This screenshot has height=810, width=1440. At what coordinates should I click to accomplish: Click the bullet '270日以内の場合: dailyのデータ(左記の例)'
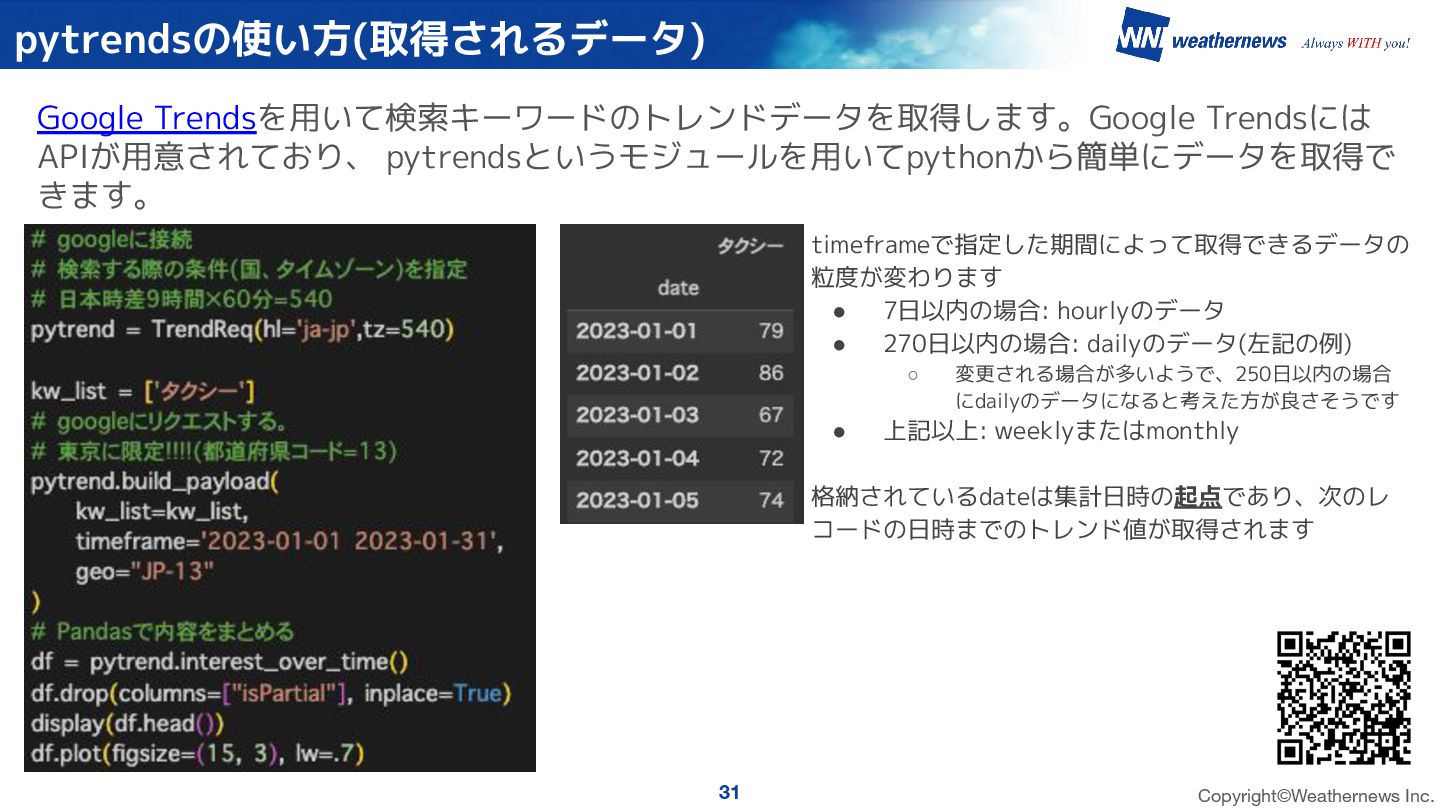coord(1117,344)
